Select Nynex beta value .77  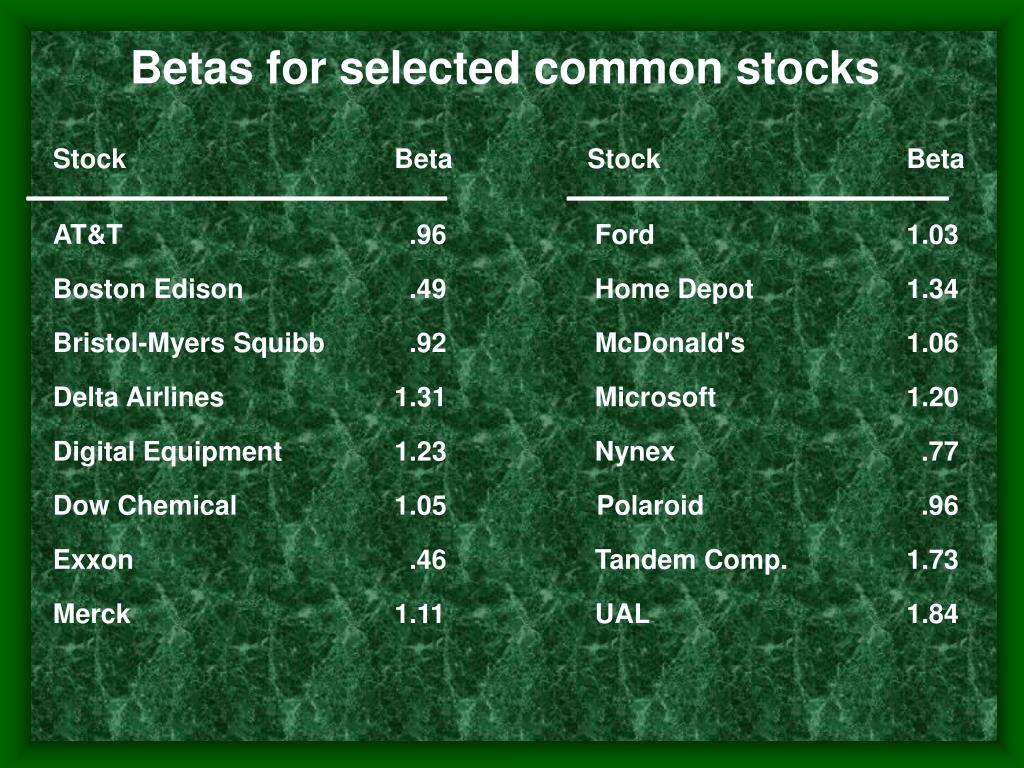pos(940,451)
